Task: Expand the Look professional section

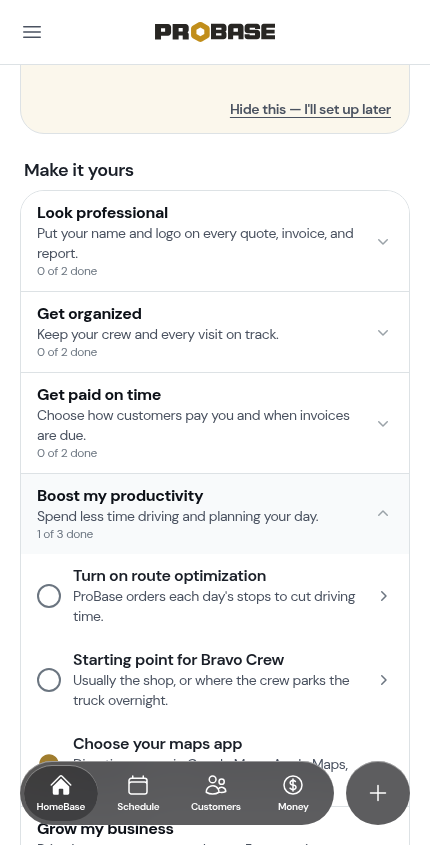Action: pos(215,241)
